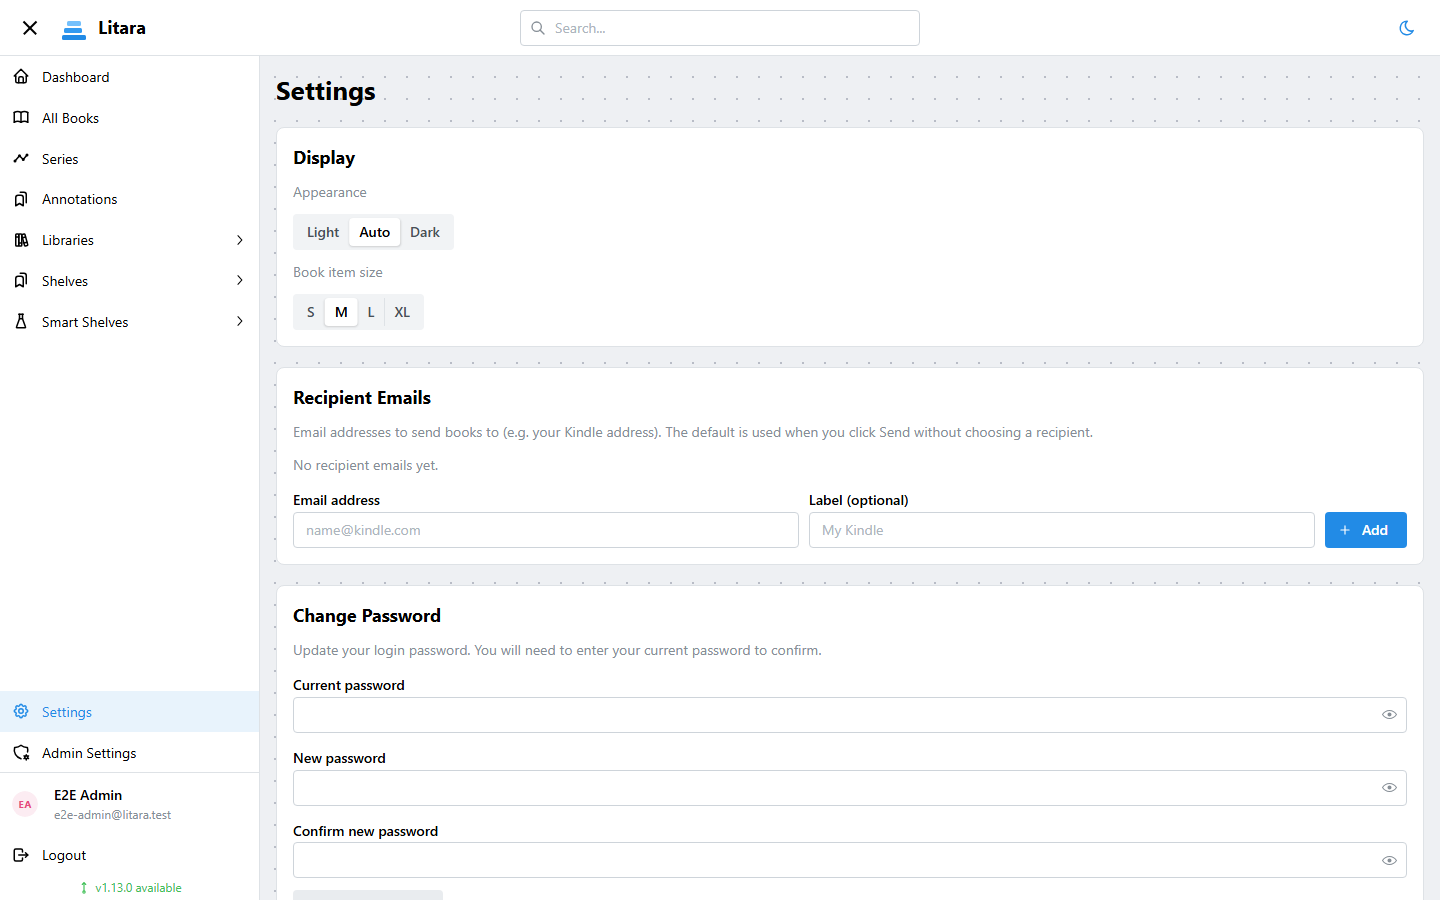Expand the Smart Shelves submenu

click(239, 321)
